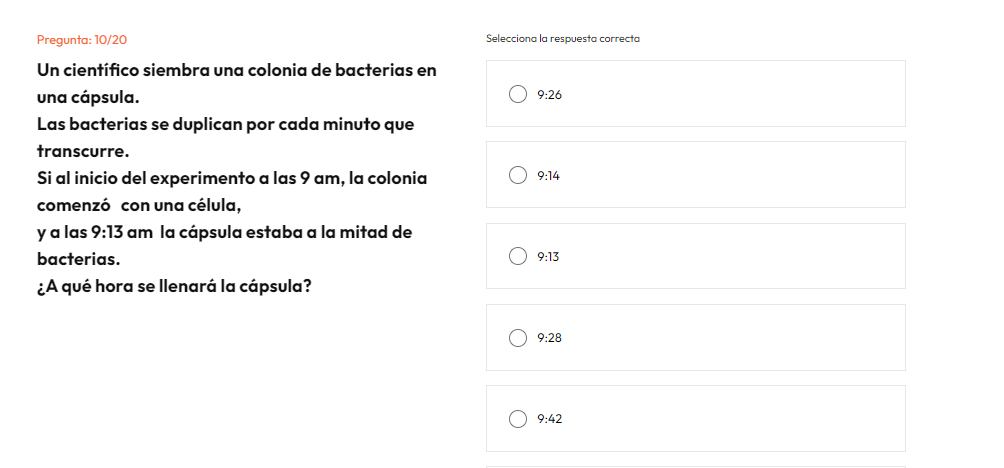The height and width of the screenshot is (468, 1004).
Task: Click the 'Las bacterias se duplican' sentence
Action: tap(225, 125)
